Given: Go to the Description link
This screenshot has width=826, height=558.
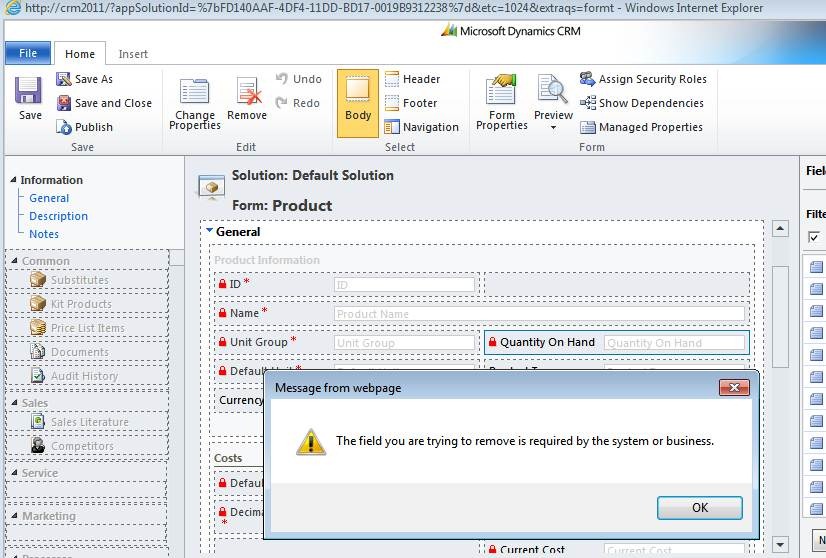Looking at the screenshot, I should click(x=58, y=216).
